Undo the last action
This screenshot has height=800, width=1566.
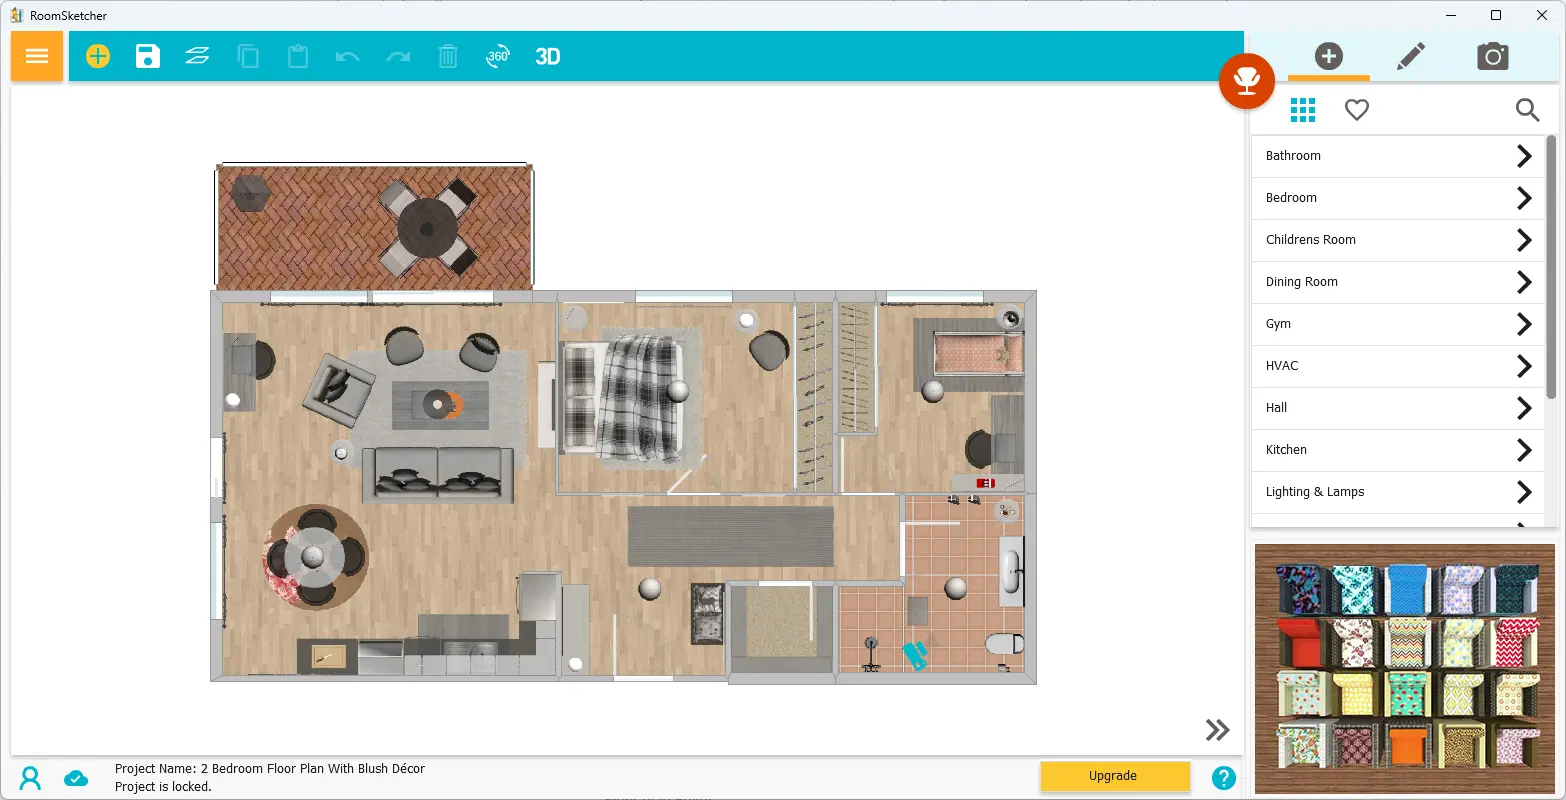[x=347, y=57]
